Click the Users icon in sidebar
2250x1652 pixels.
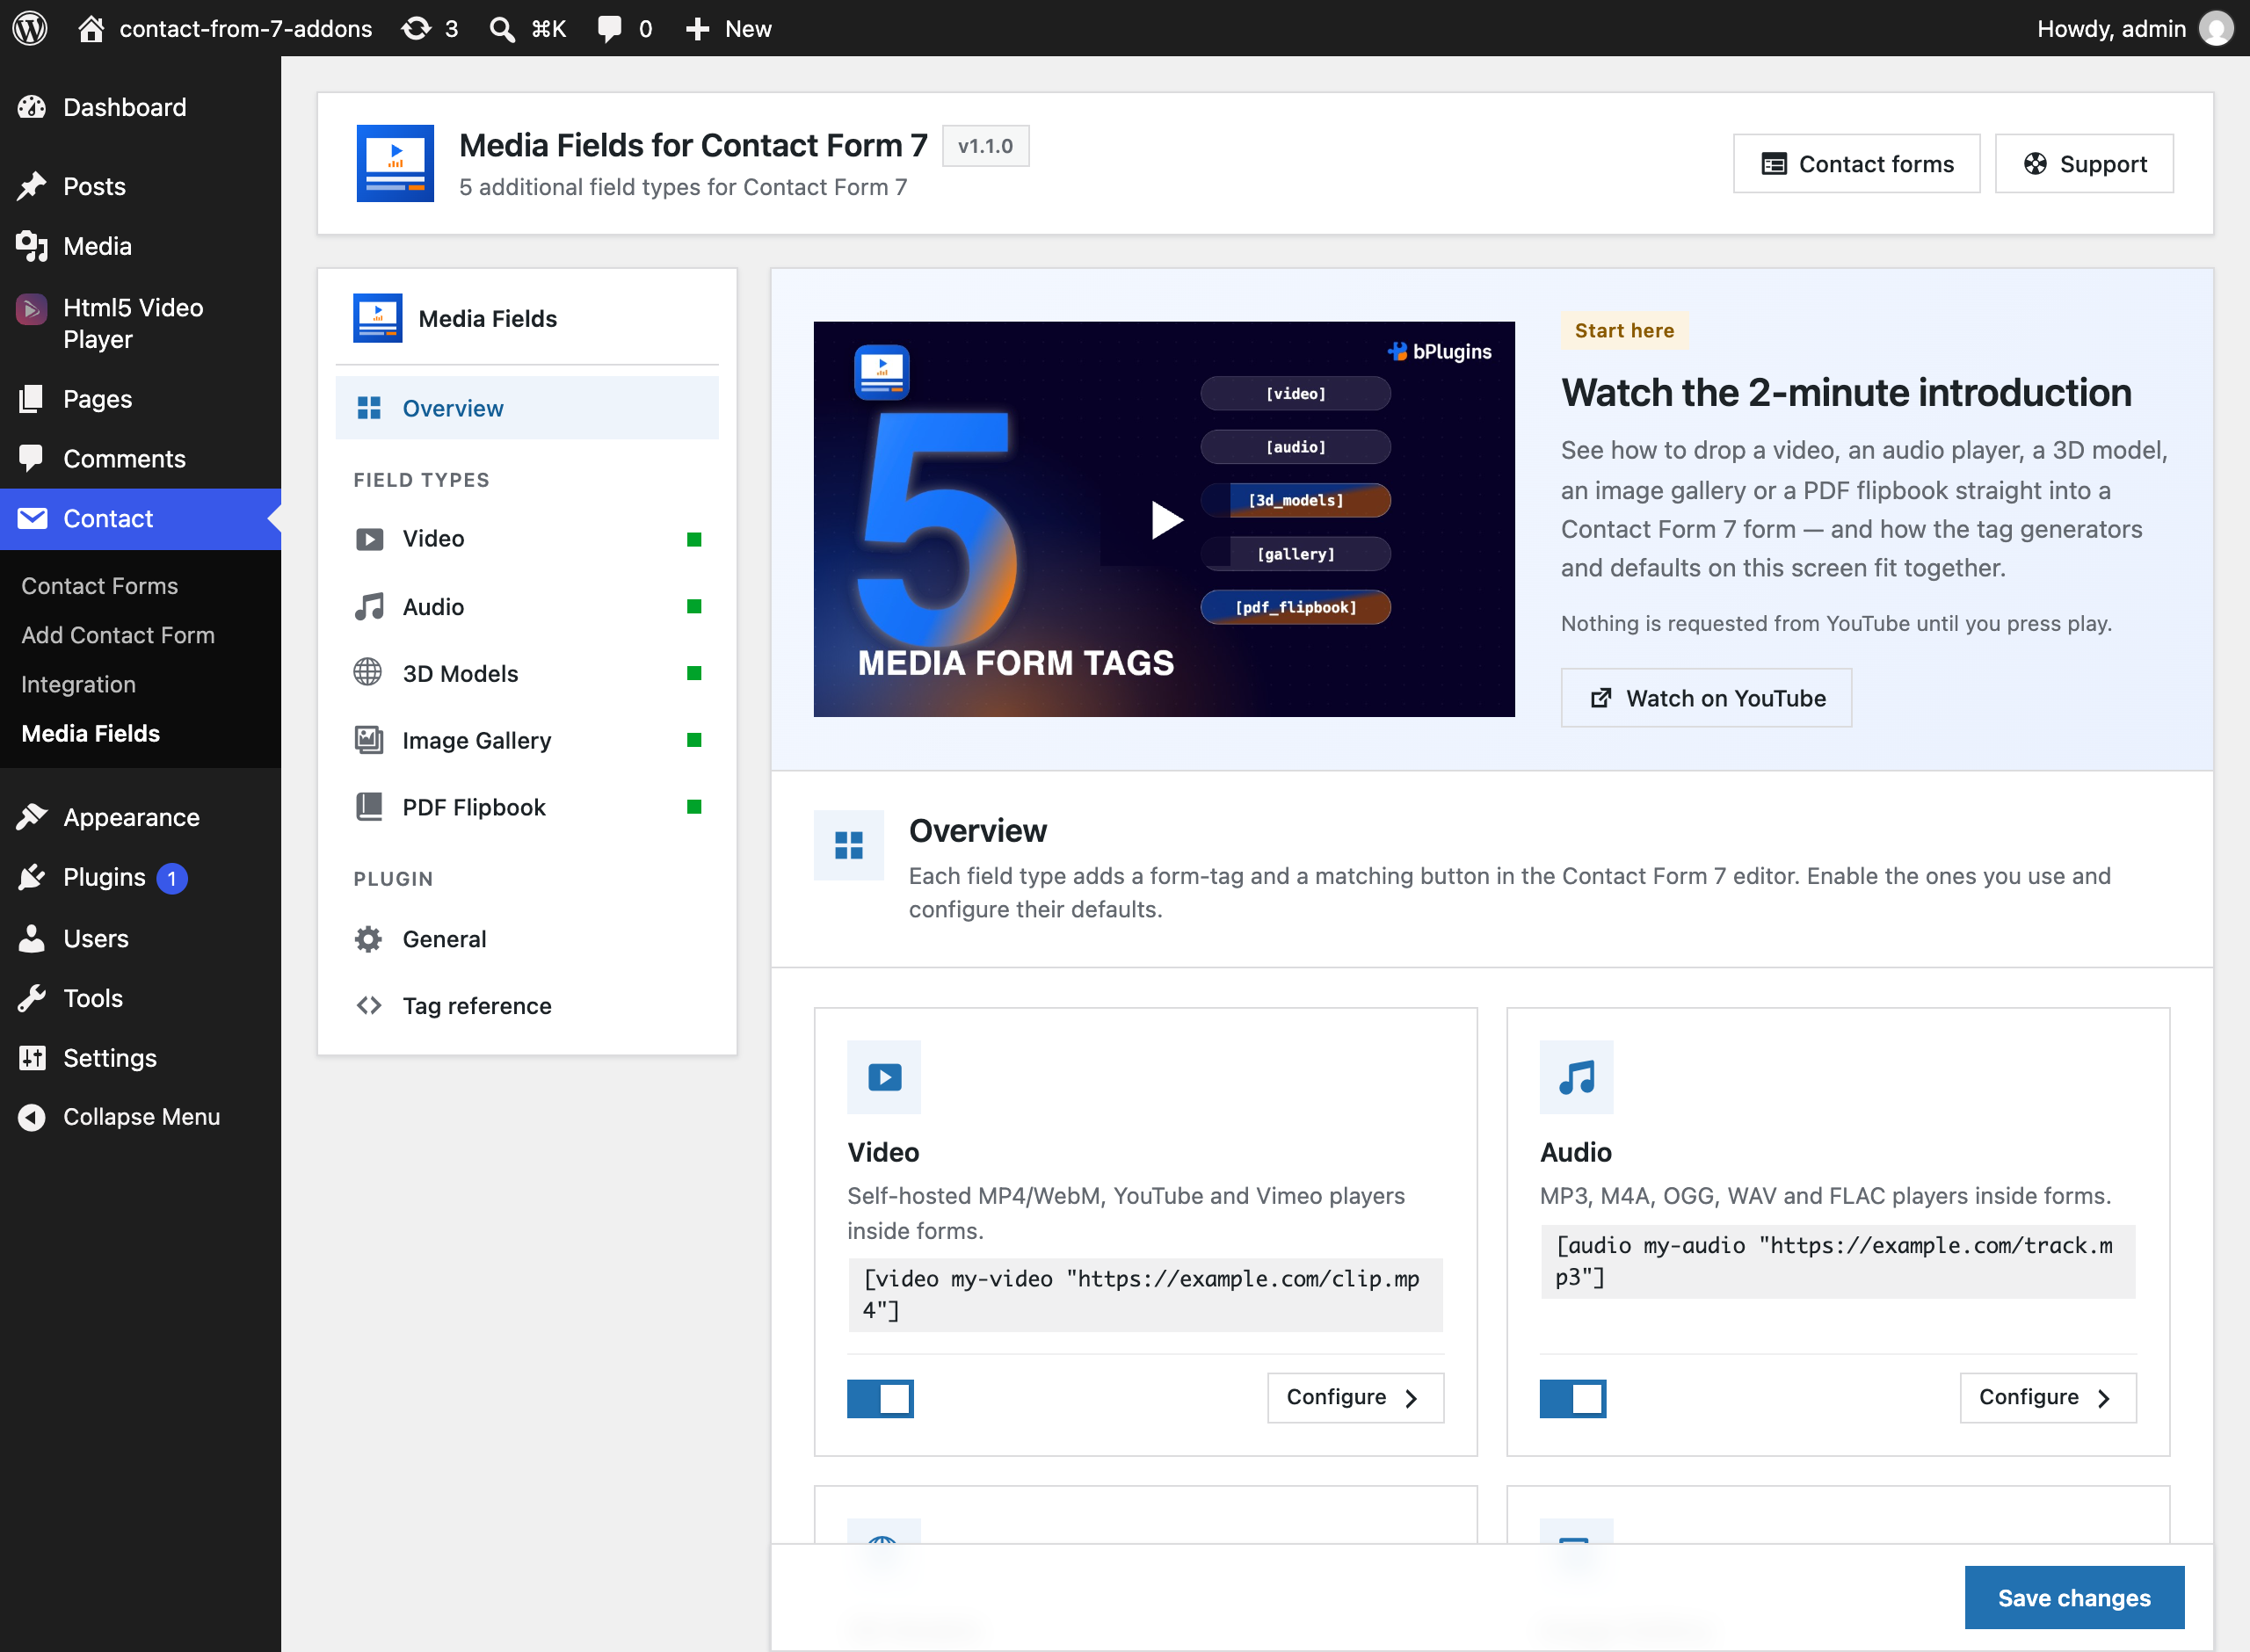pyautogui.click(x=32, y=938)
